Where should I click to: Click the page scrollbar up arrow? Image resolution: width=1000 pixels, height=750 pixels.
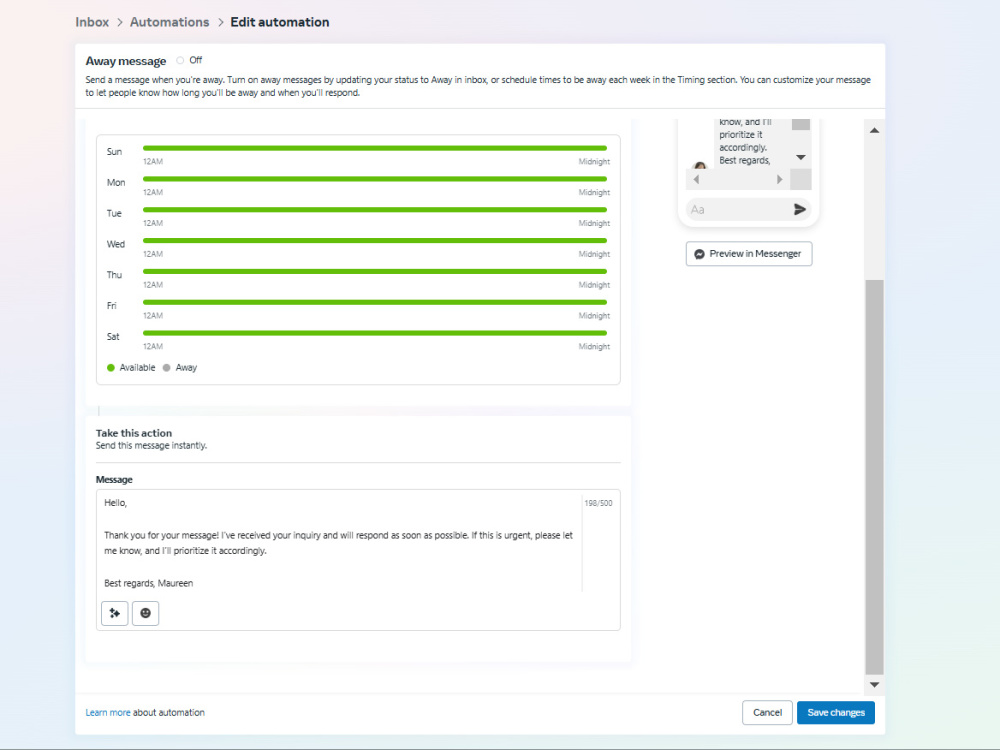point(874,130)
